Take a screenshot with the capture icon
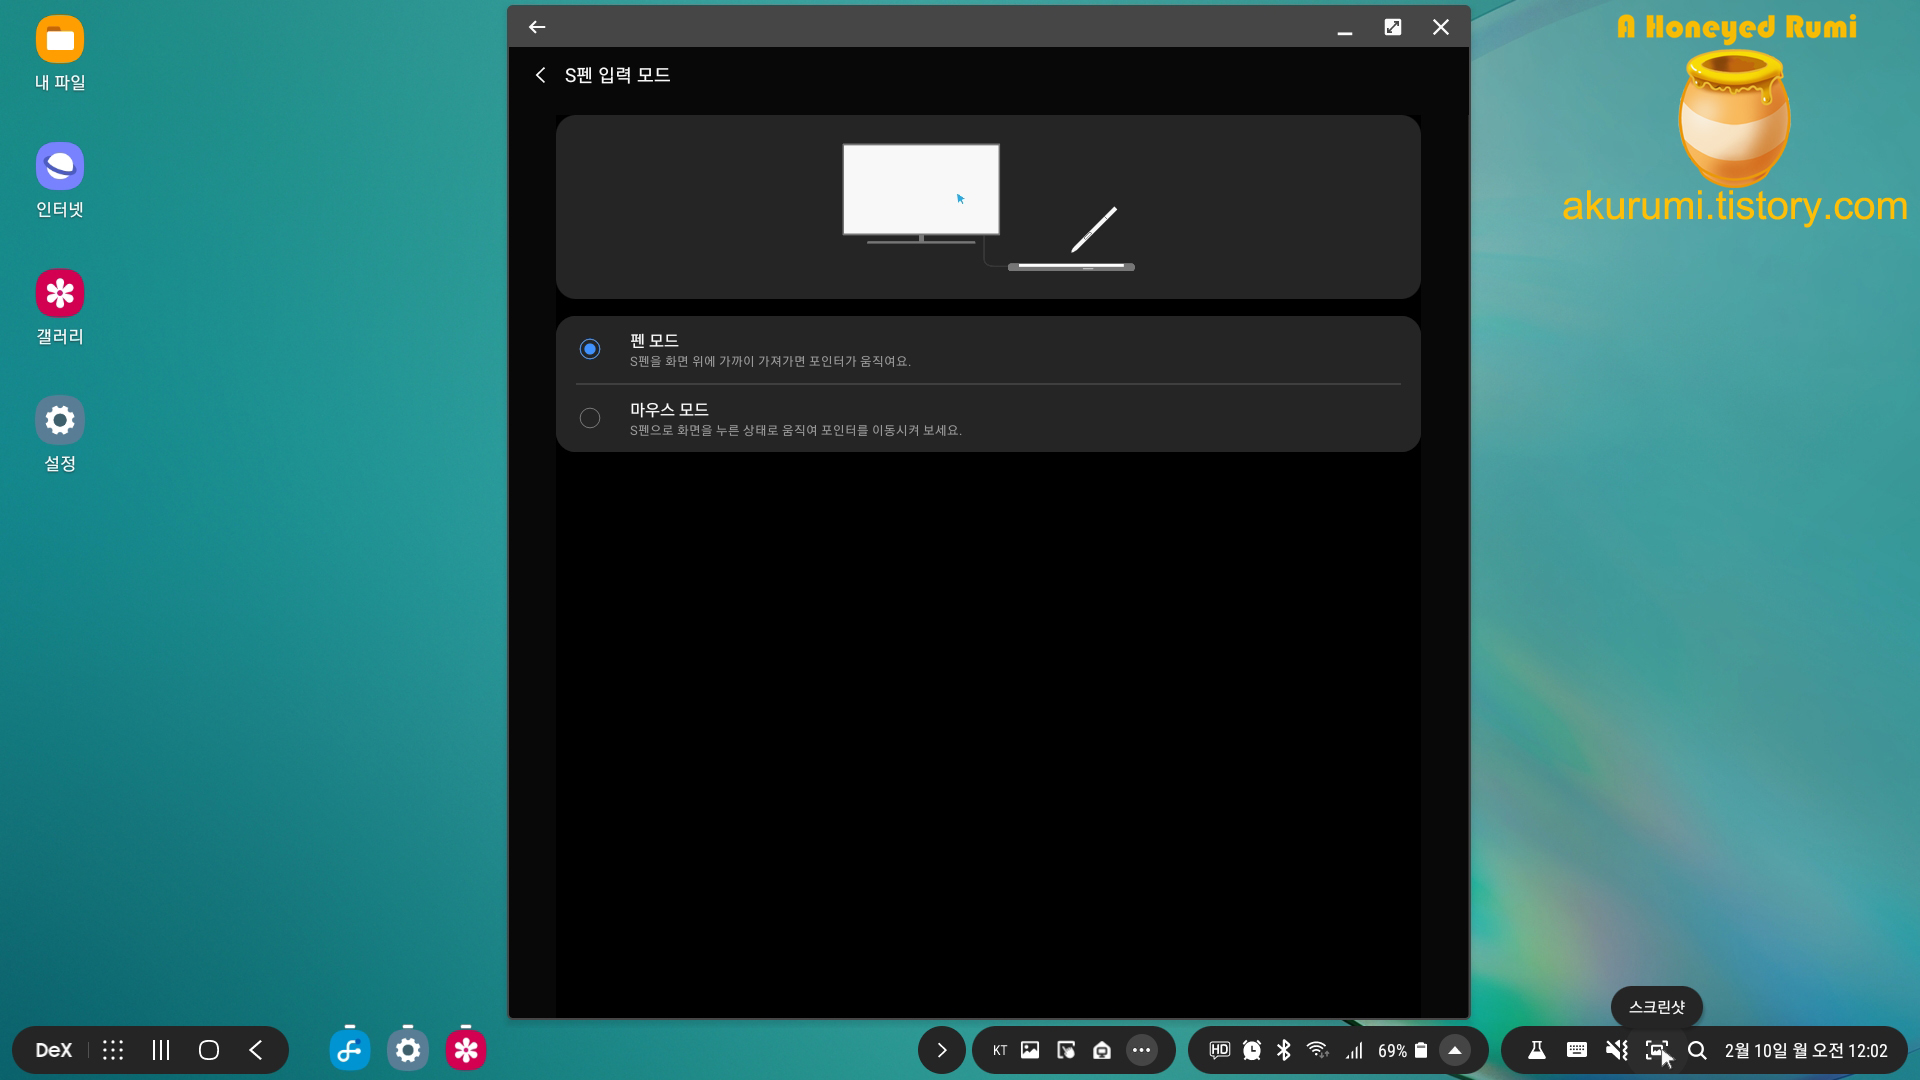1920x1080 pixels. tap(1657, 1050)
